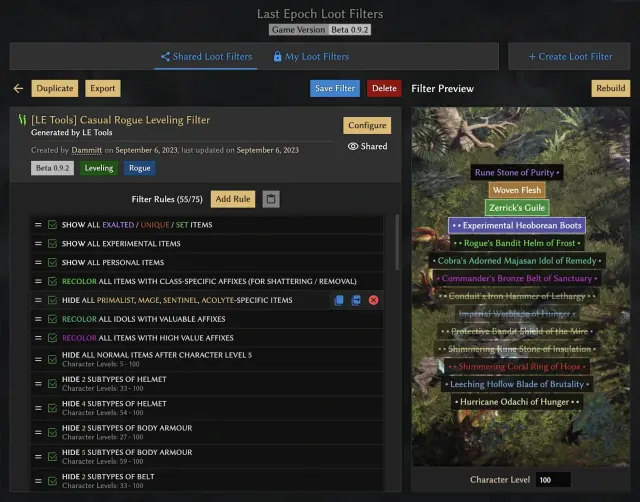Click Zerrick's Guile preview label

[x=517, y=207]
